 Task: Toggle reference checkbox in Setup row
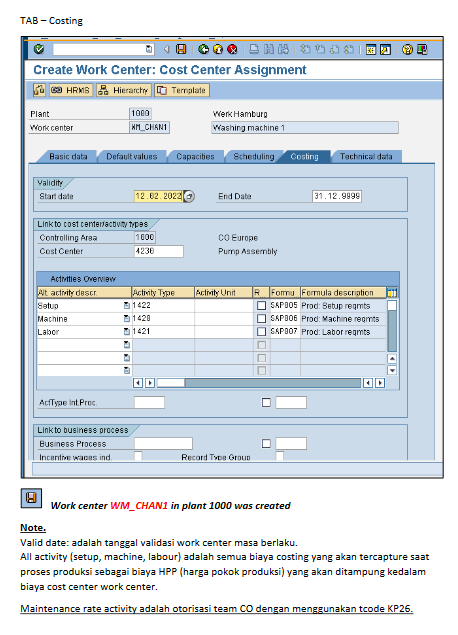[262, 305]
